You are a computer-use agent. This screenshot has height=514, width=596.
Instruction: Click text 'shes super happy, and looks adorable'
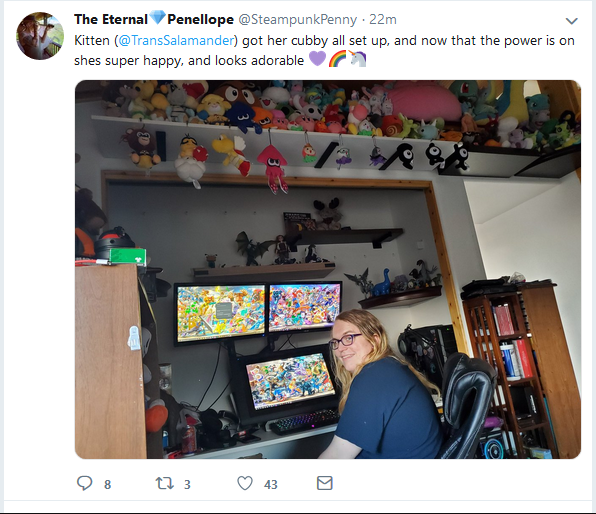[x=189, y=60]
